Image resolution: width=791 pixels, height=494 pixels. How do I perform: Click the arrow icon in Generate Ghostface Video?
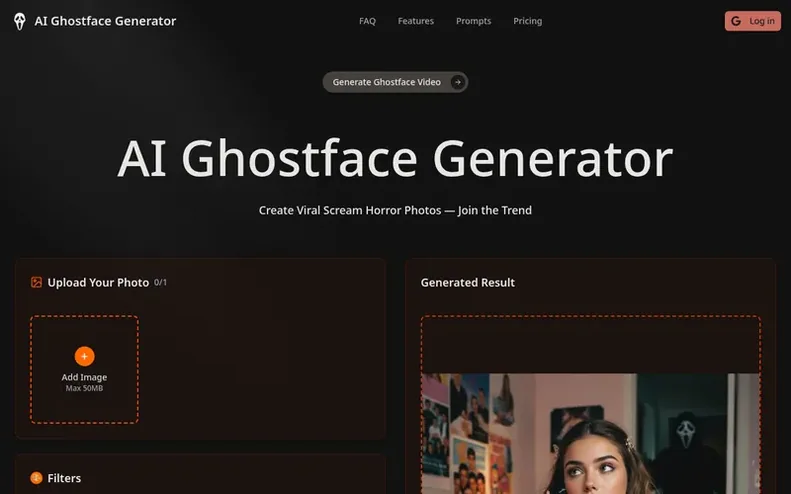tap(458, 82)
